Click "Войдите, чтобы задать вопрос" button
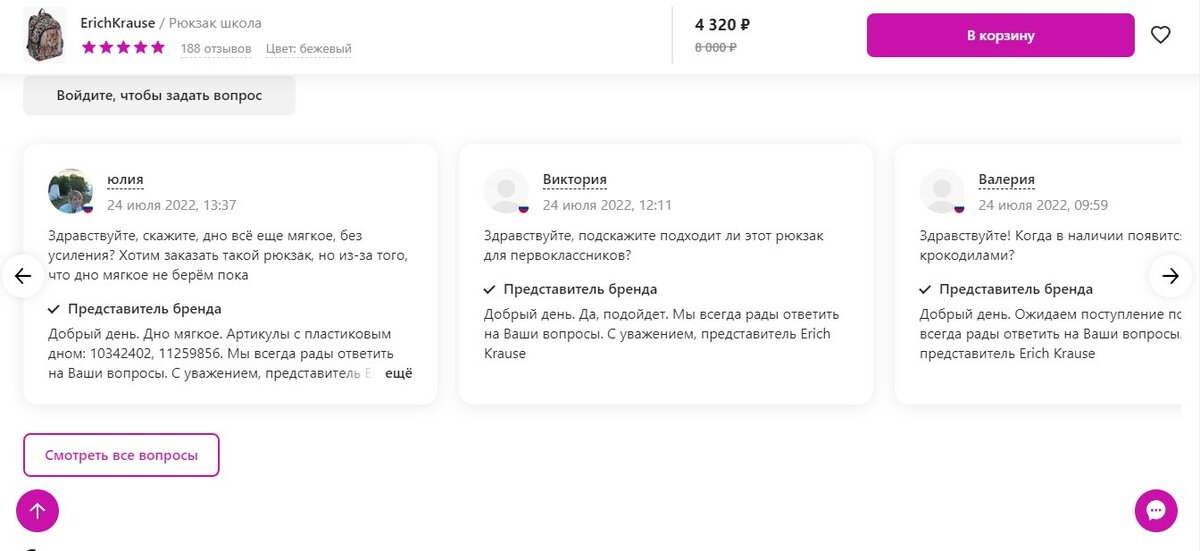Viewport: 1200px width, 551px height. [159, 96]
